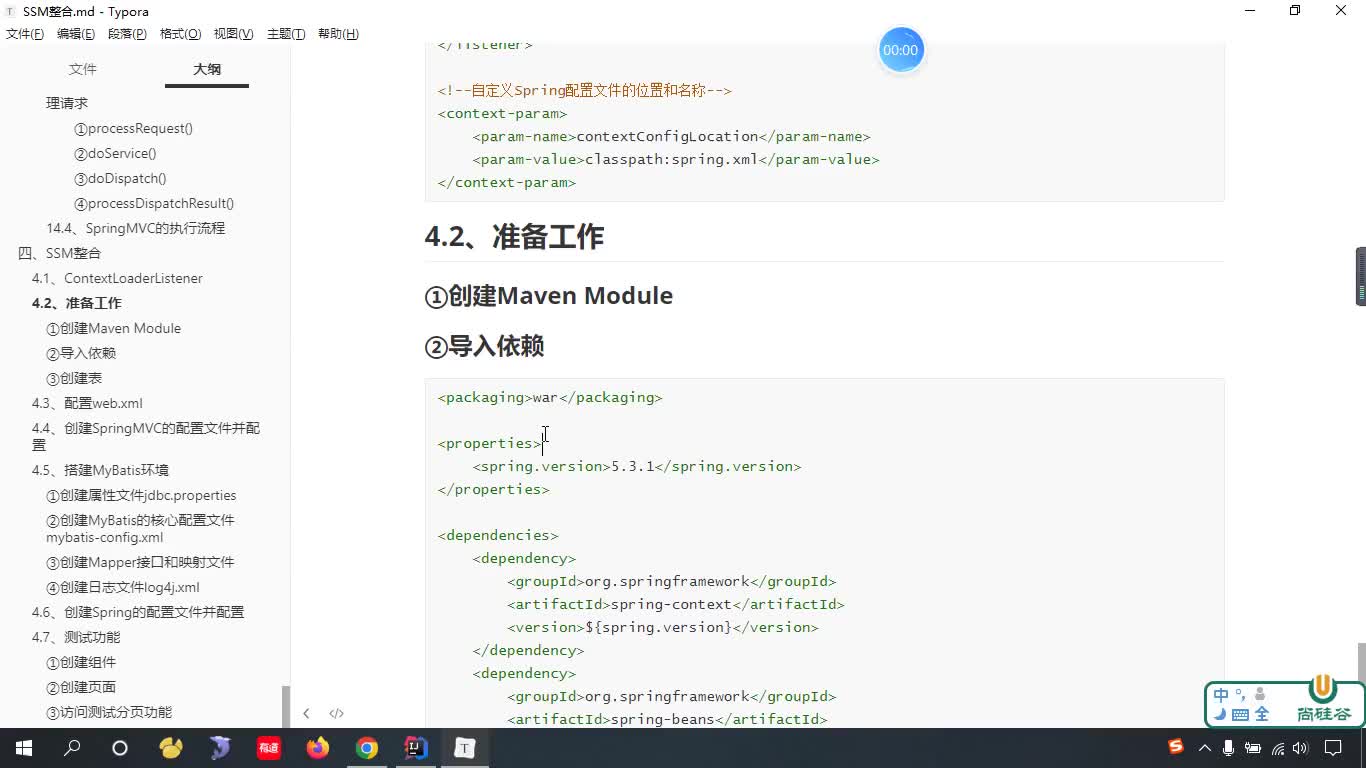Jump to 4.5、搭建MyBatis环境 in outline

[100, 470]
